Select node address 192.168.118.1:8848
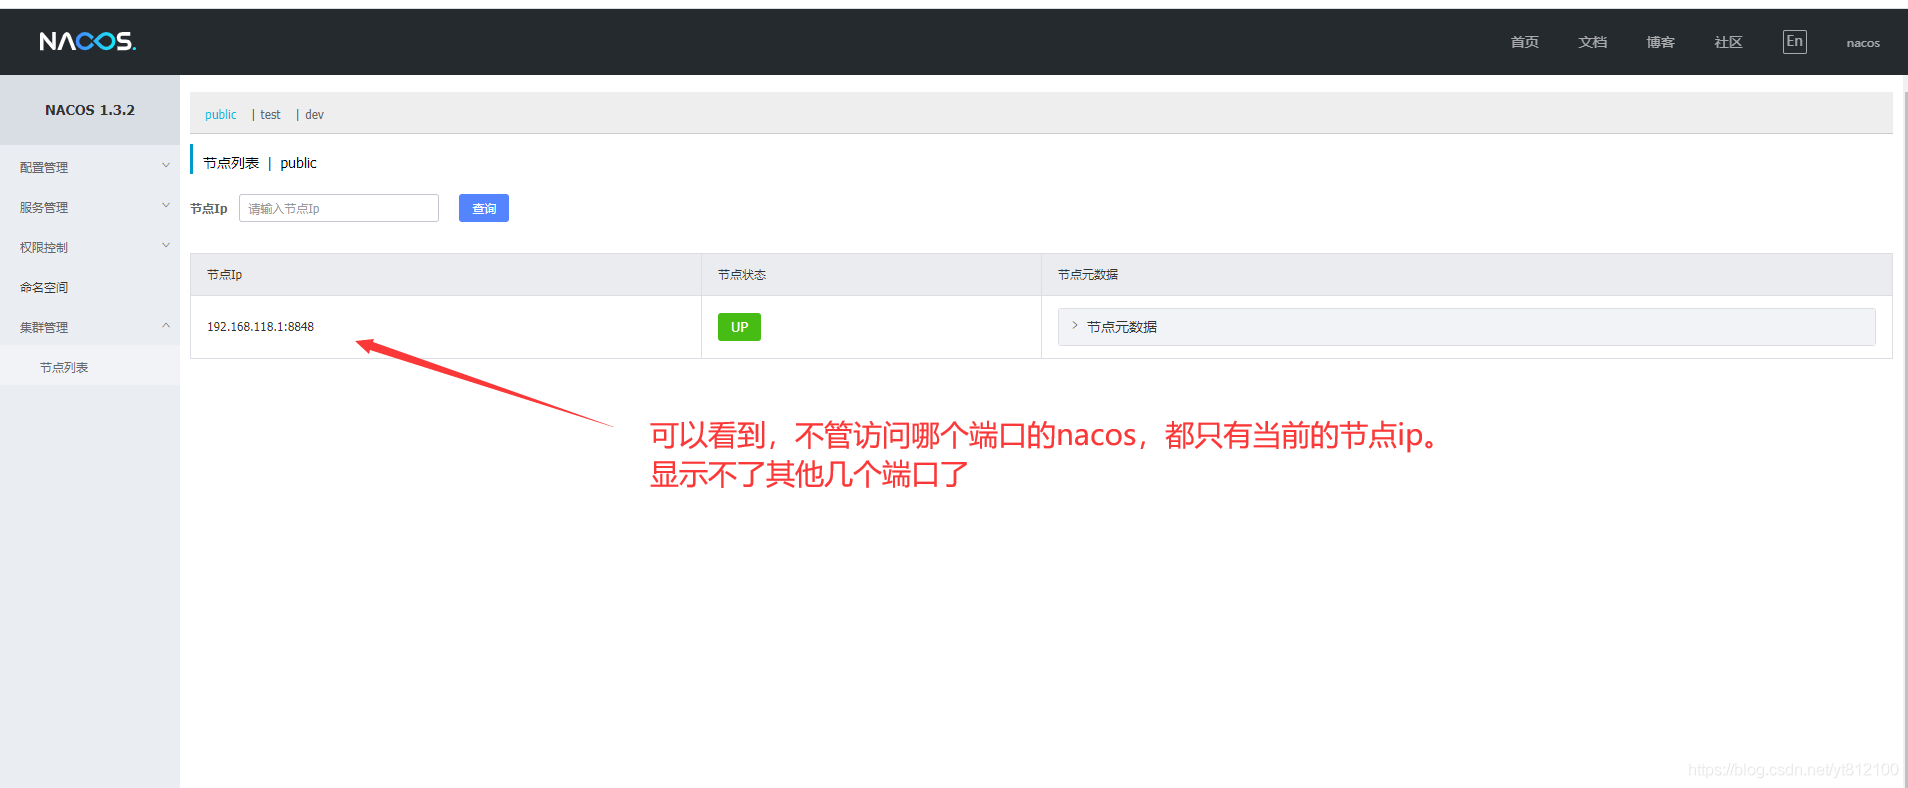This screenshot has height=788, width=1908. [x=260, y=327]
